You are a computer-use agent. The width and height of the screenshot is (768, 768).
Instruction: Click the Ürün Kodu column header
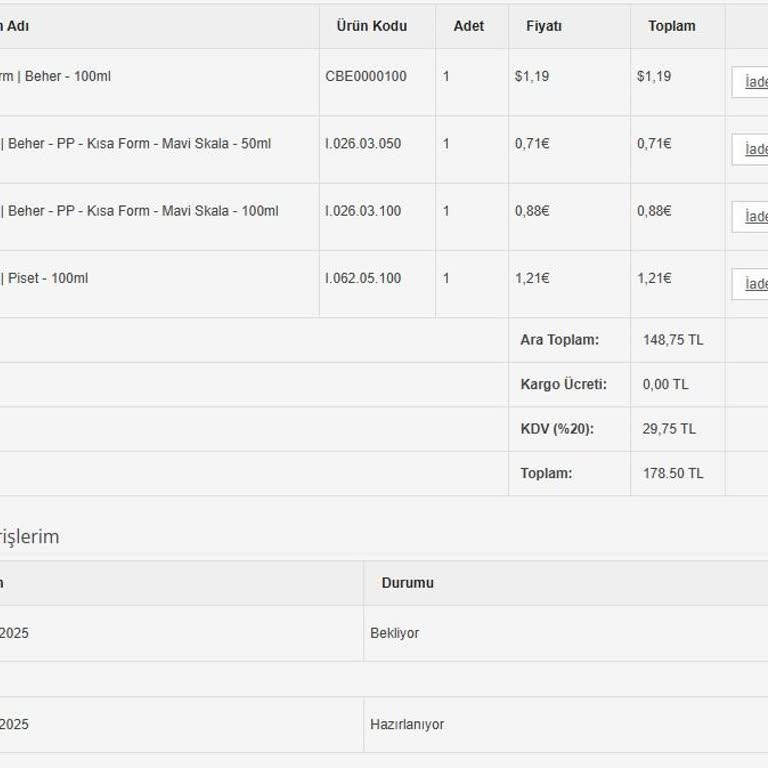pos(371,26)
